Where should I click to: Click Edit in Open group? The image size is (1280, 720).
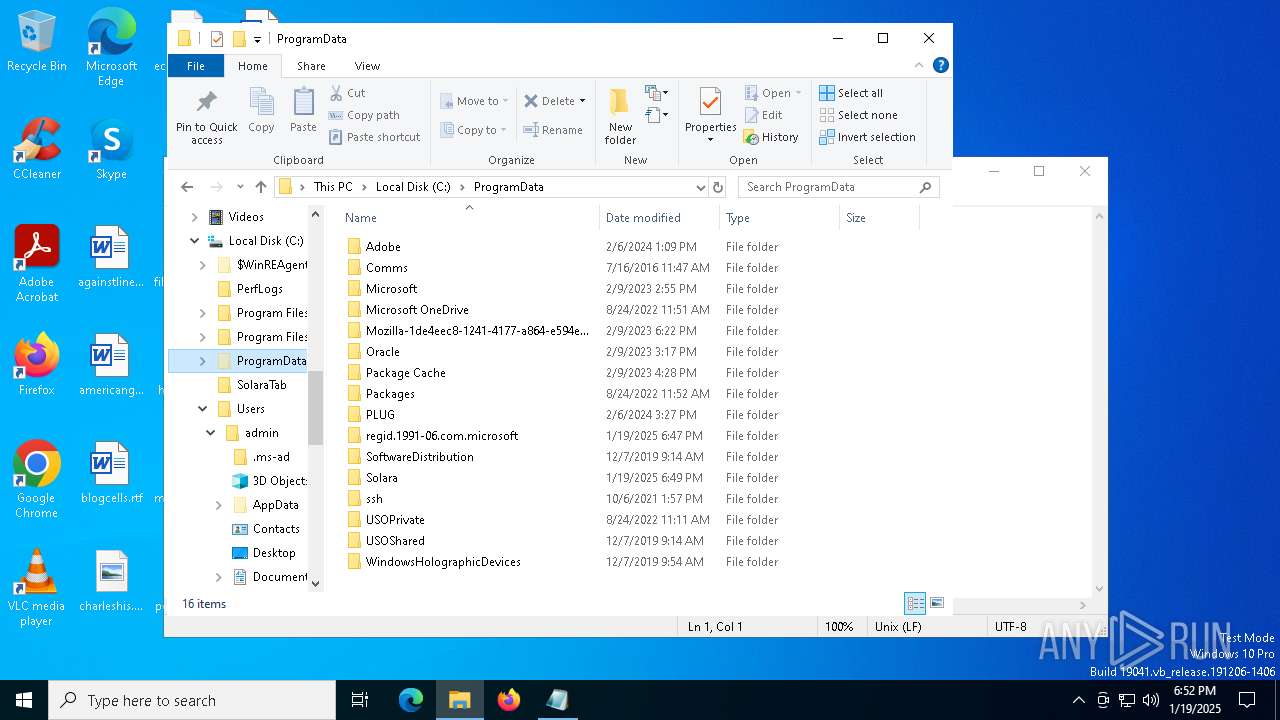point(763,115)
